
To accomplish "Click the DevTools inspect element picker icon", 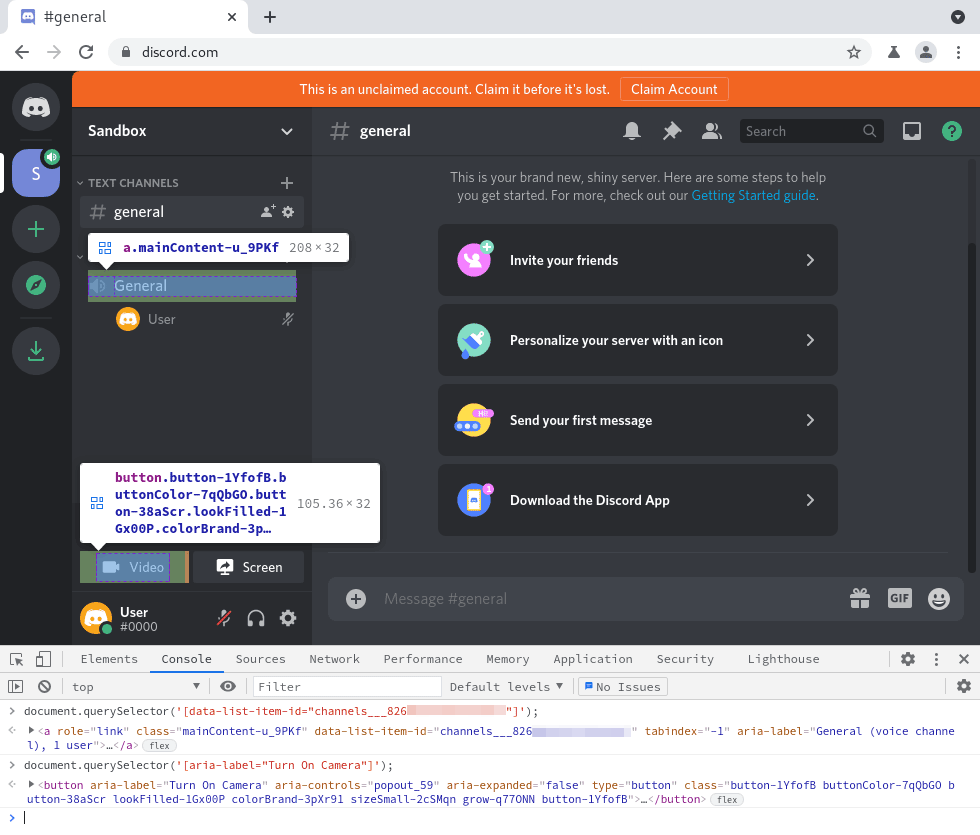I will 17,659.
